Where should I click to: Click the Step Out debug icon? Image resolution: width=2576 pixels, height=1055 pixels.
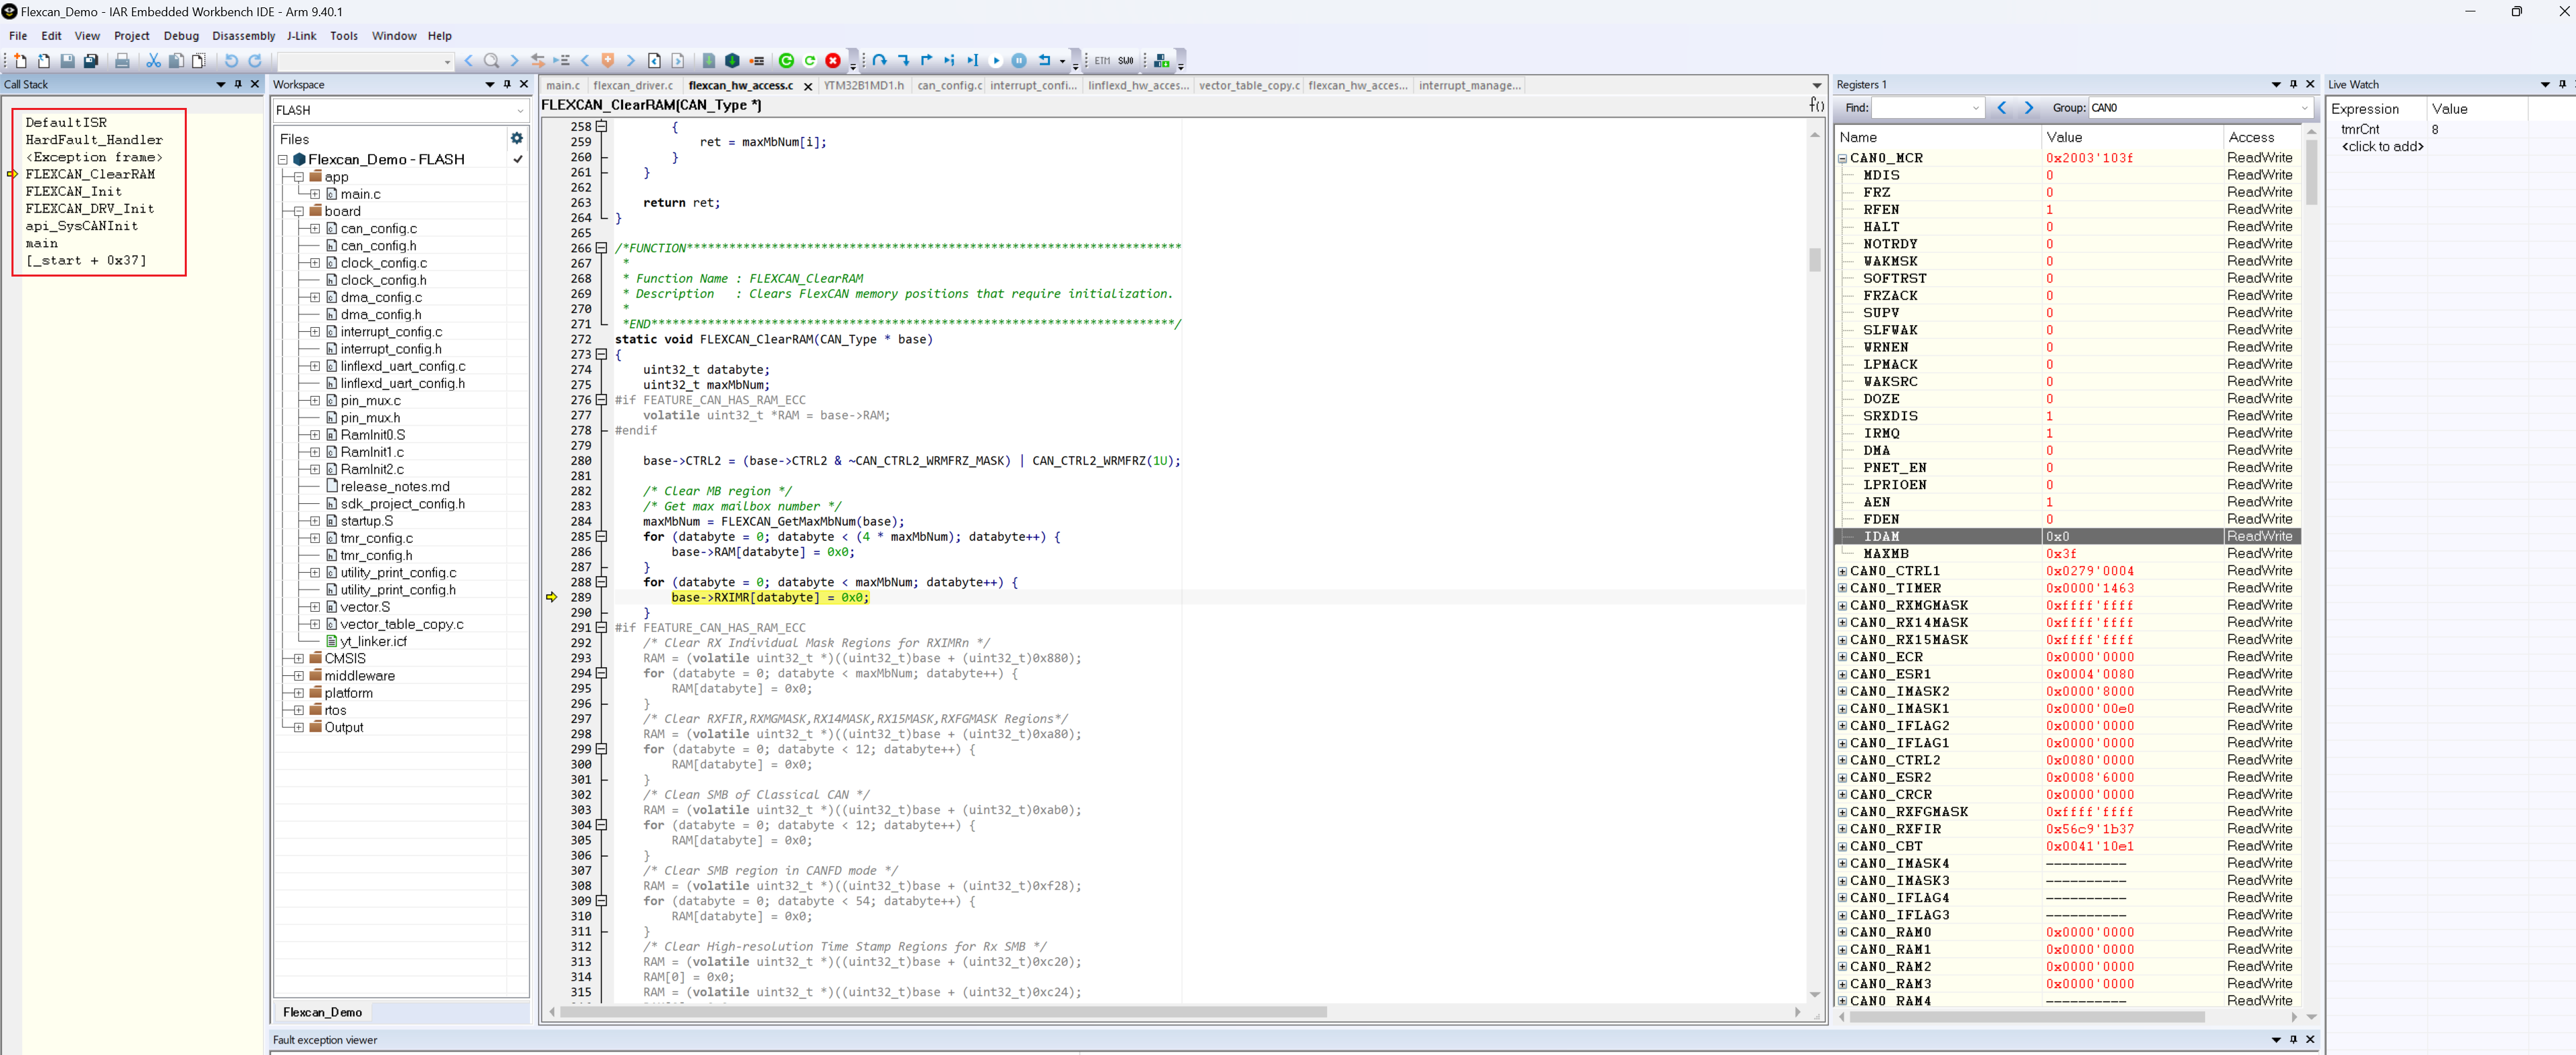click(926, 61)
